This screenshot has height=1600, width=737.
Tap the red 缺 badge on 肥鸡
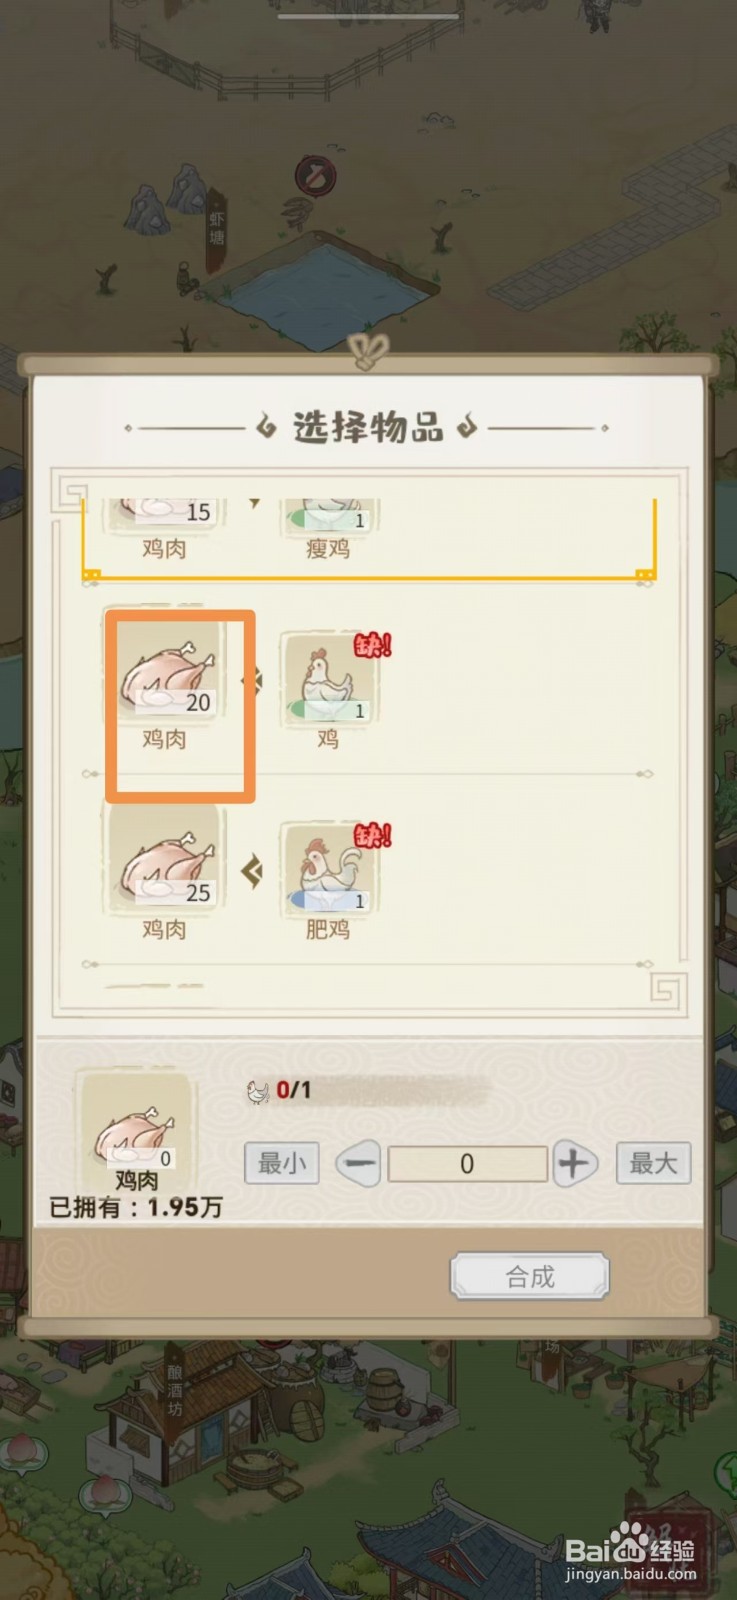[373, 834]
